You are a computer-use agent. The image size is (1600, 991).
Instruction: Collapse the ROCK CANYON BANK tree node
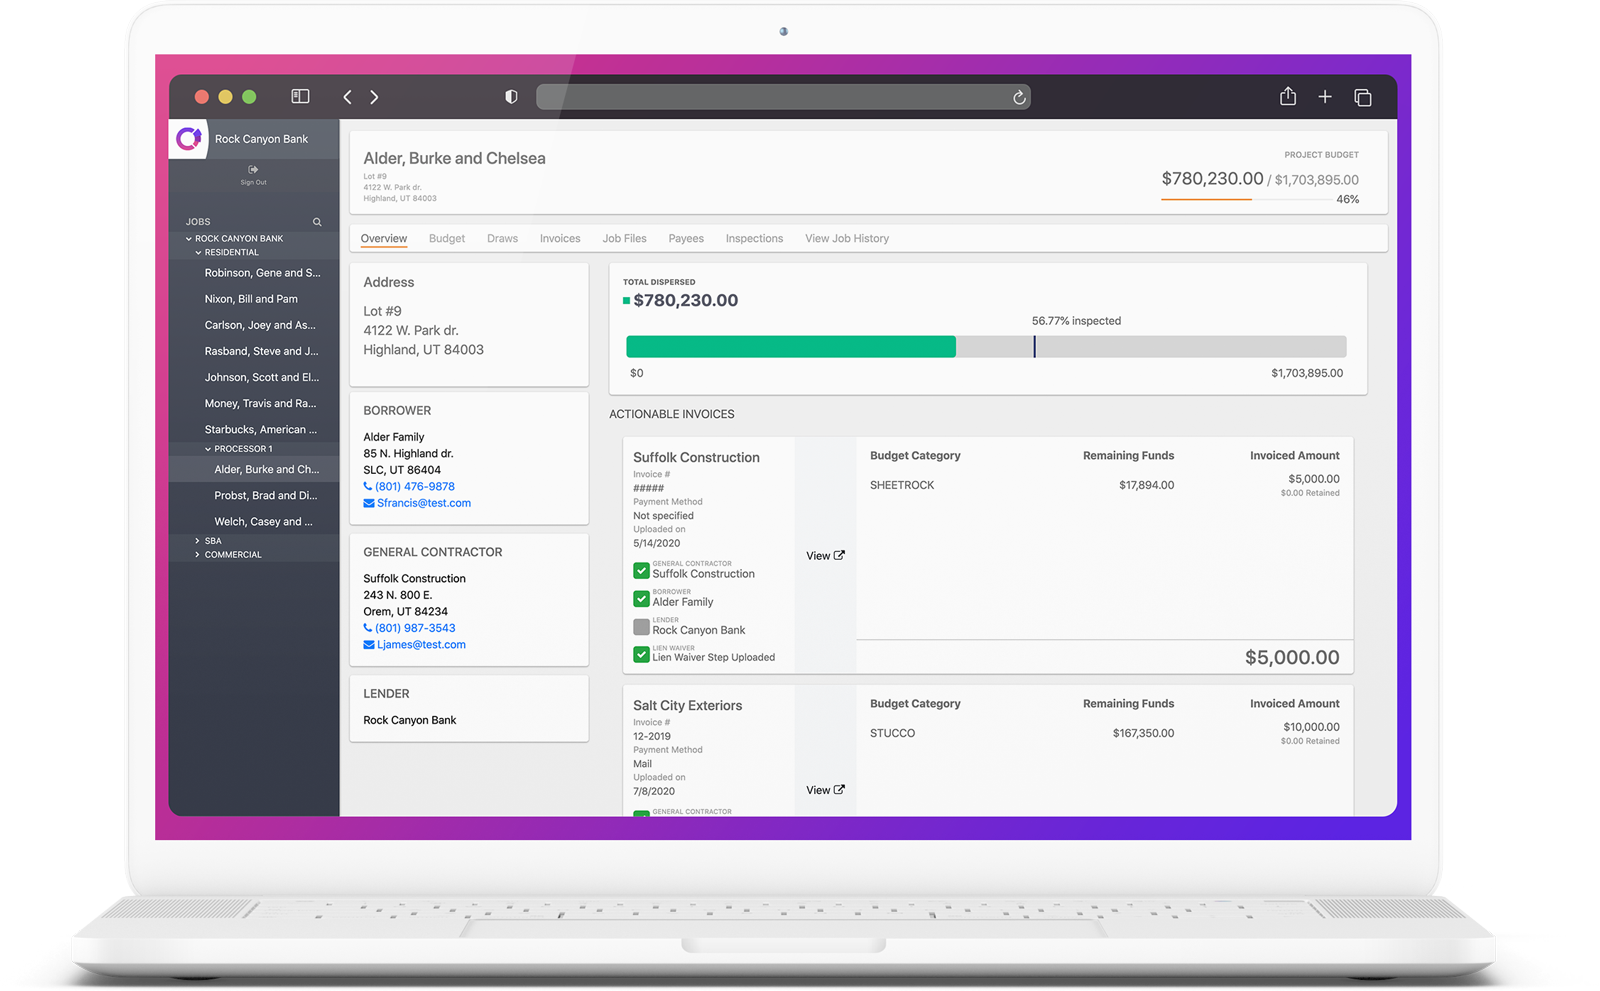tap(189, 239)
